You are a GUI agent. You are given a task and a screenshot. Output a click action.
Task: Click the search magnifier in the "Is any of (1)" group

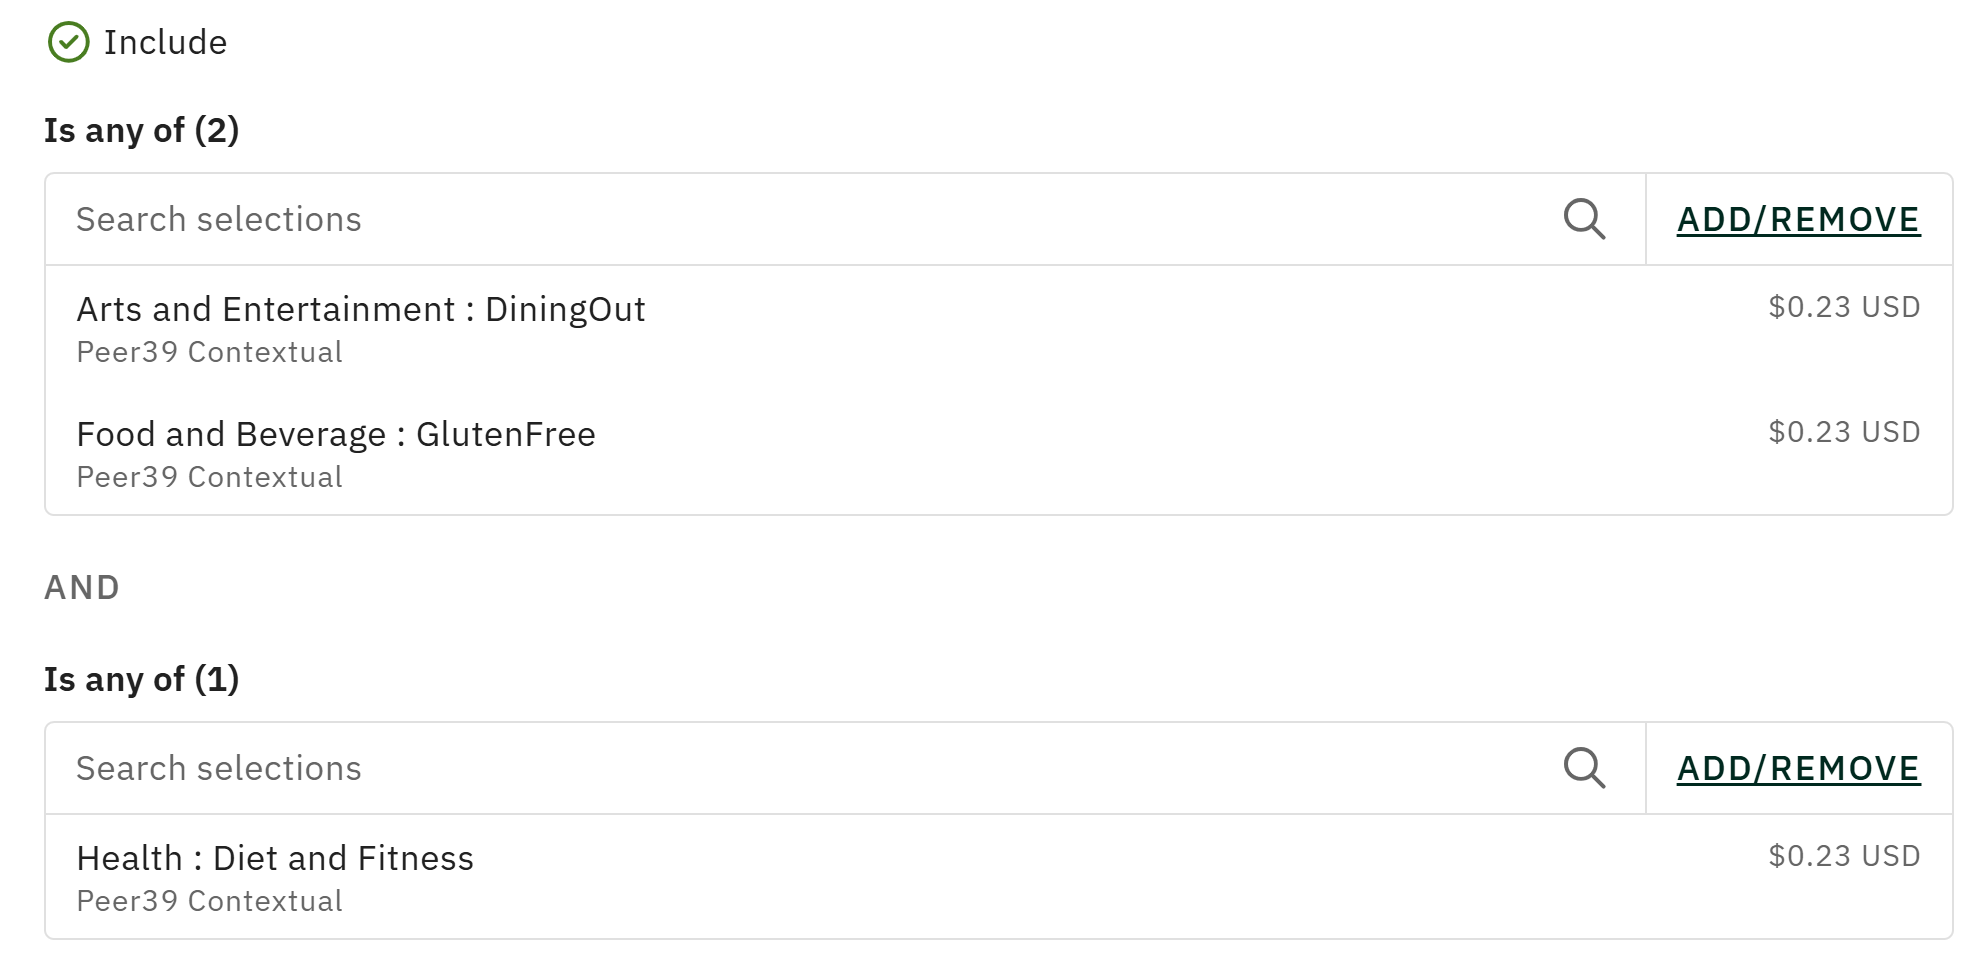(x=1584, y=768)
